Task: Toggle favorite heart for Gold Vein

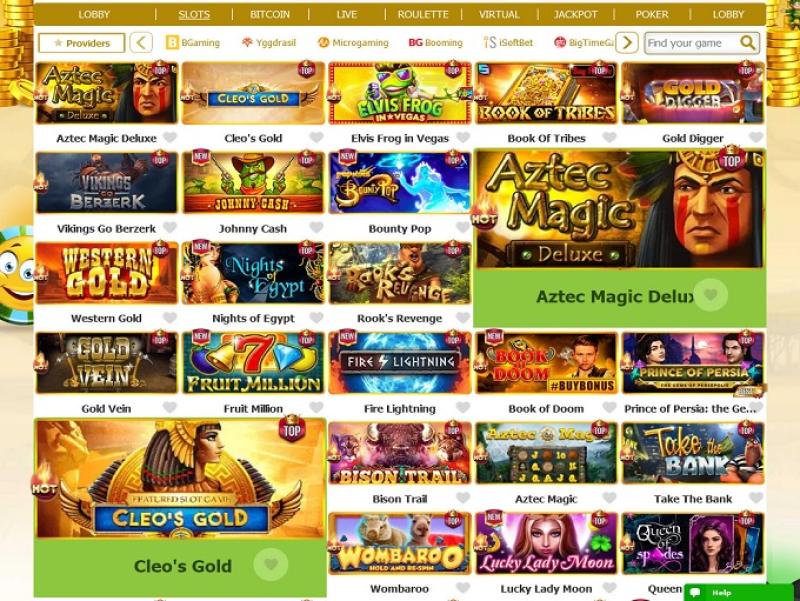Action: [x=170, y=408]
